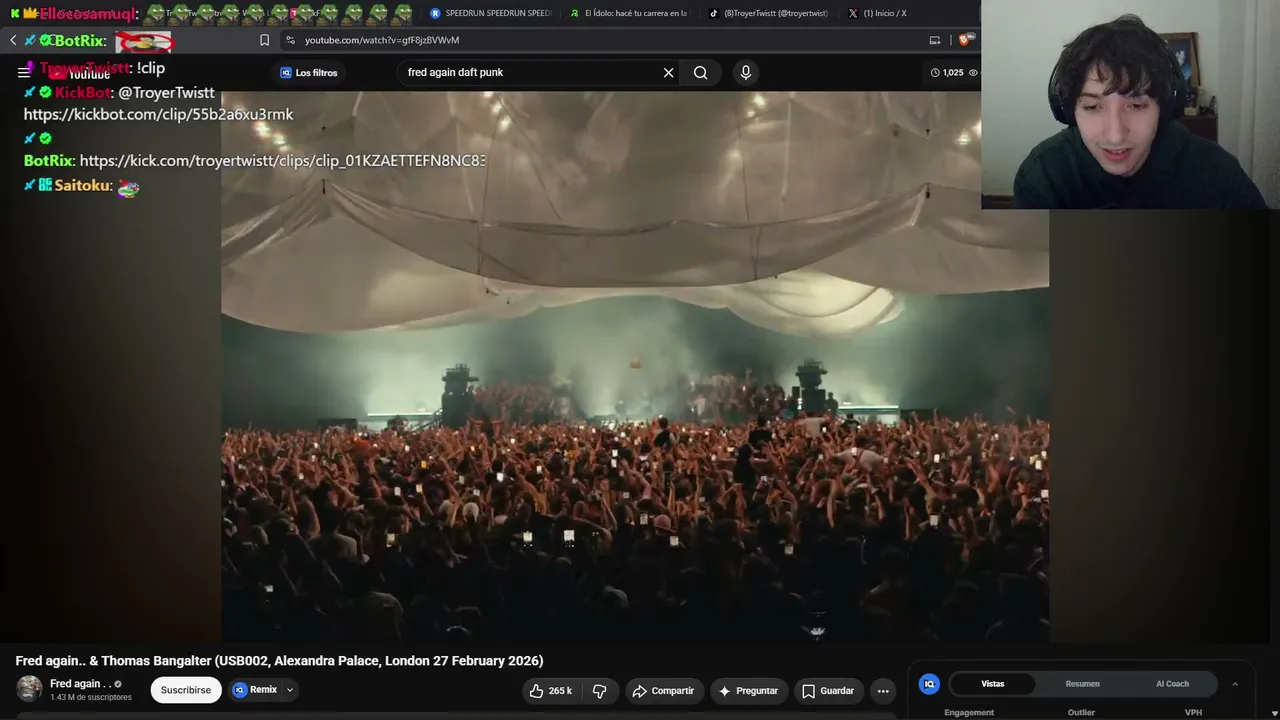
Task: Open the cast/screen icon in the browser toolbar
Action: 935,40
